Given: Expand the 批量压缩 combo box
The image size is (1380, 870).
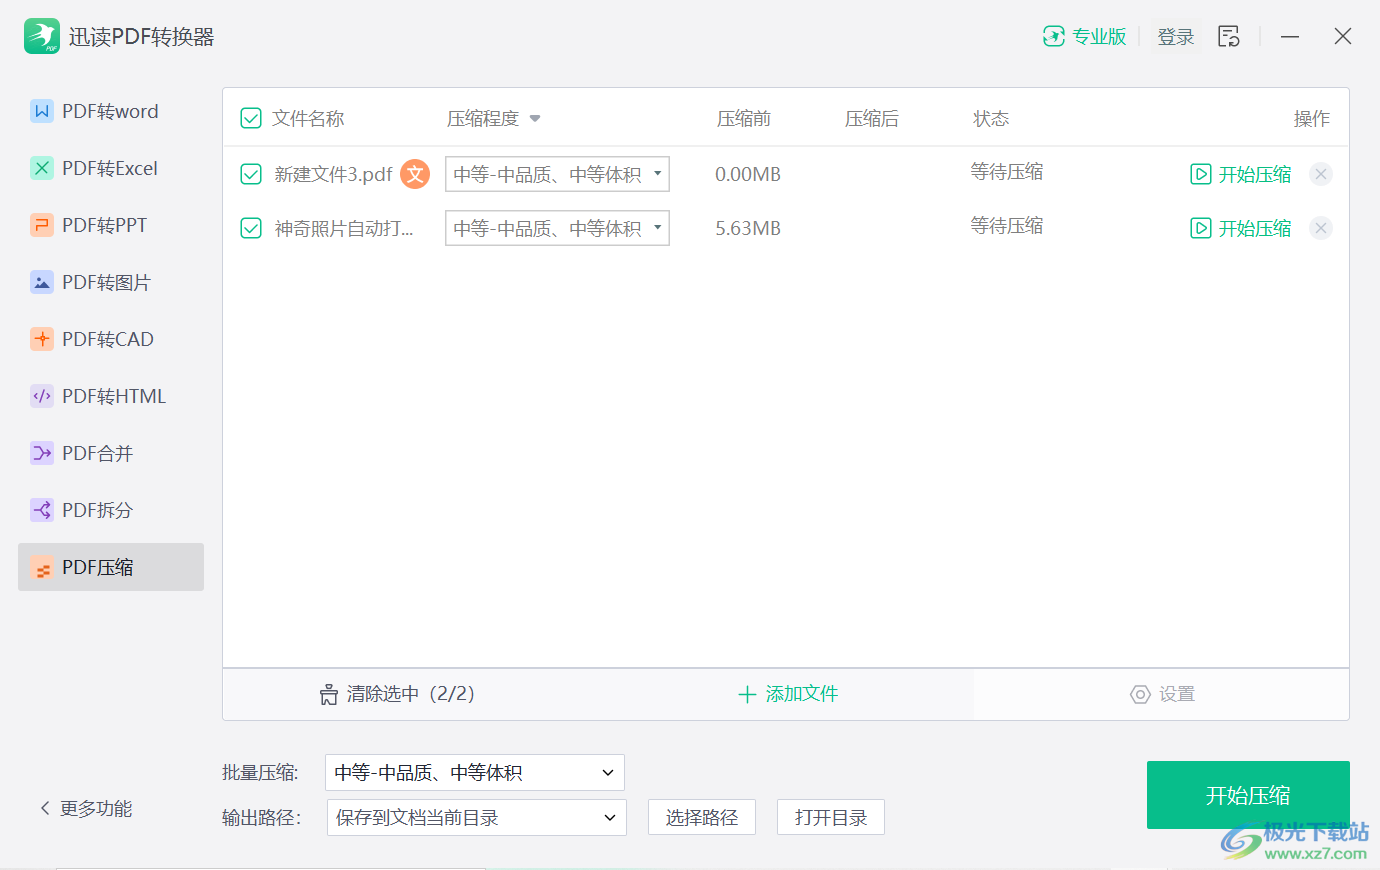Looking at the screenshot, I should [475, 773].
